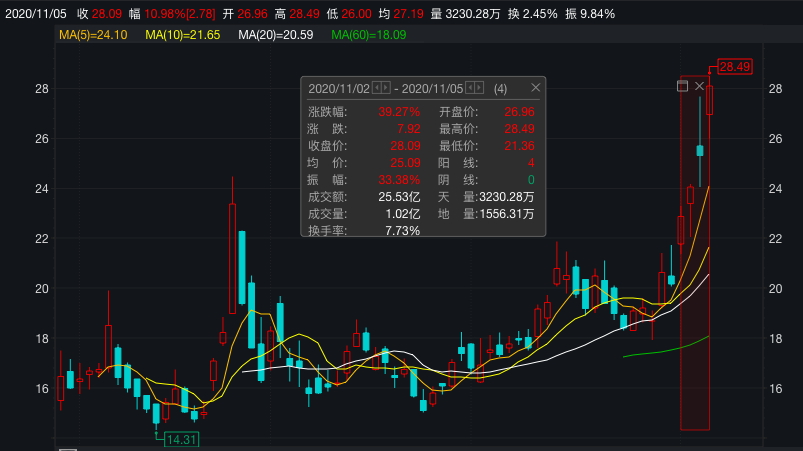803x451 pixels.
Task: Remove the red selection range via its X
Action: 700,87
